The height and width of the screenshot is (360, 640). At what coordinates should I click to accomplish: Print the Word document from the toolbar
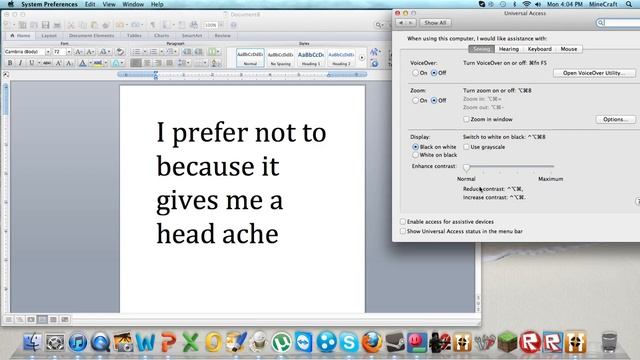pos(57,25)
